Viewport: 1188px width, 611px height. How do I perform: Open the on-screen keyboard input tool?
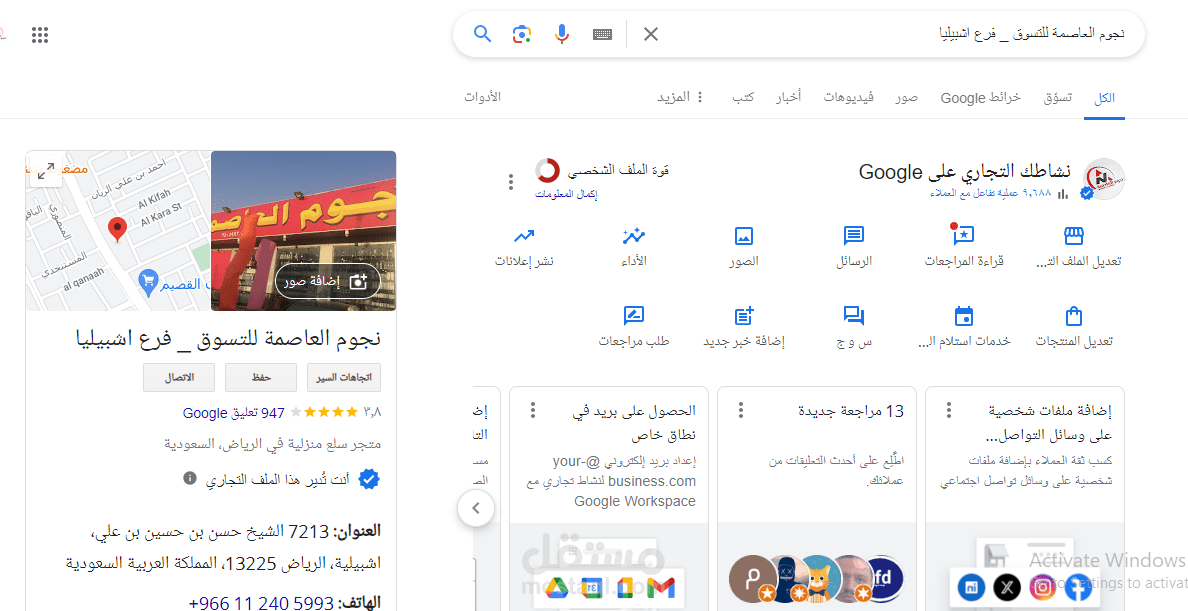[601, 33]
